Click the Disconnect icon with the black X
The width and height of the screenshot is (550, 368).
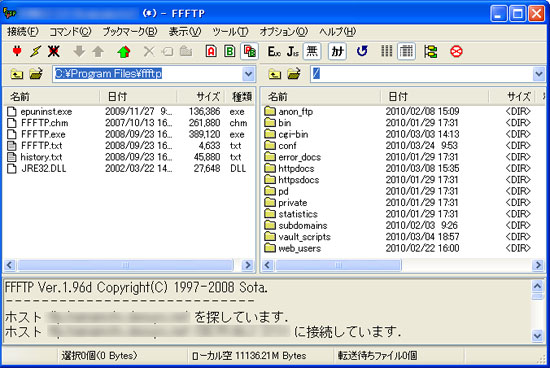click(x=54, y=52)
